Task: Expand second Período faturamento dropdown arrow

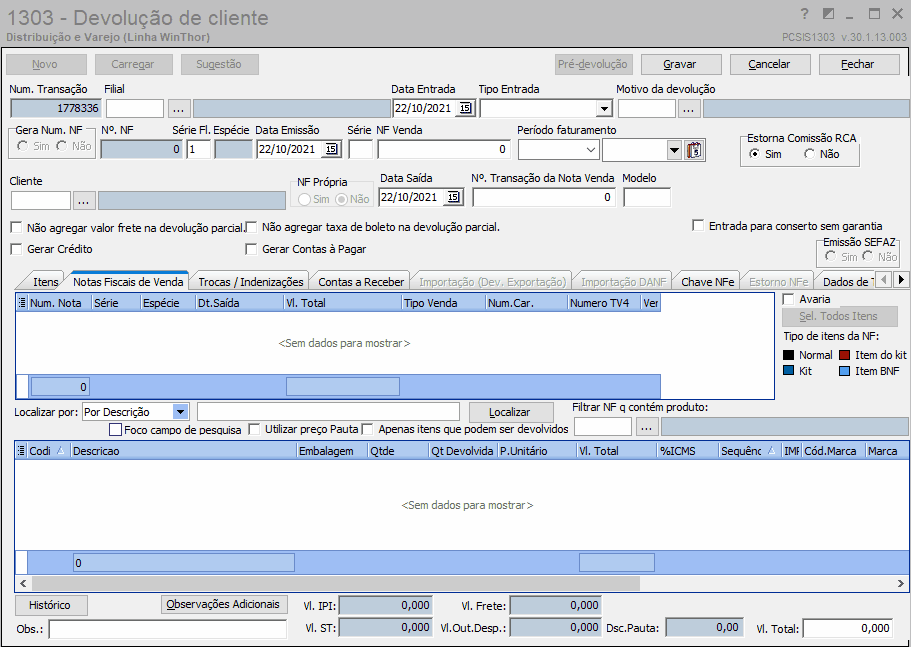Action: click(674, 150)
